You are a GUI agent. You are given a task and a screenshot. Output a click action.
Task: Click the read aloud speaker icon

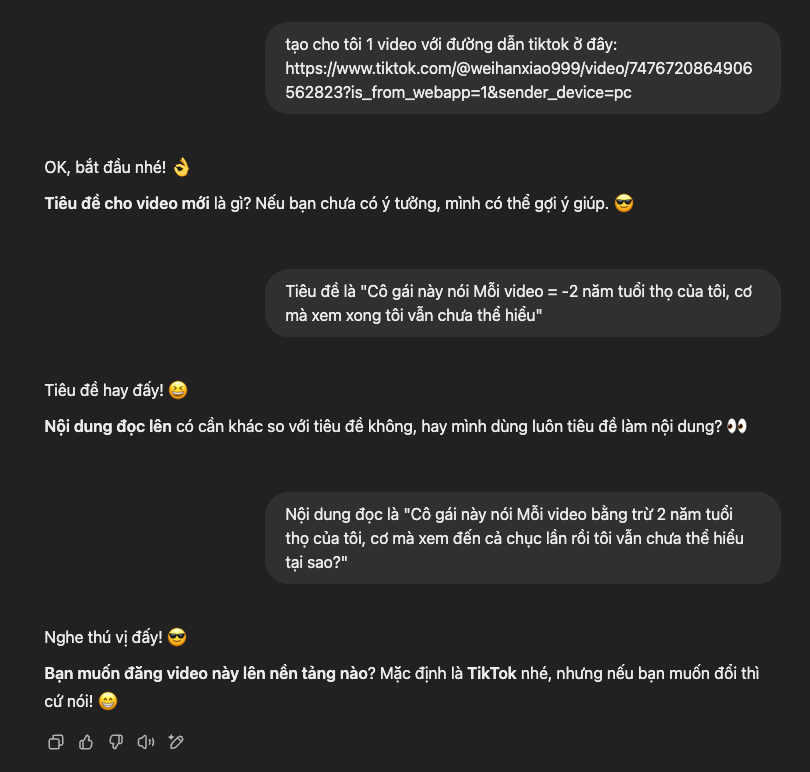(x=147, y=742)
